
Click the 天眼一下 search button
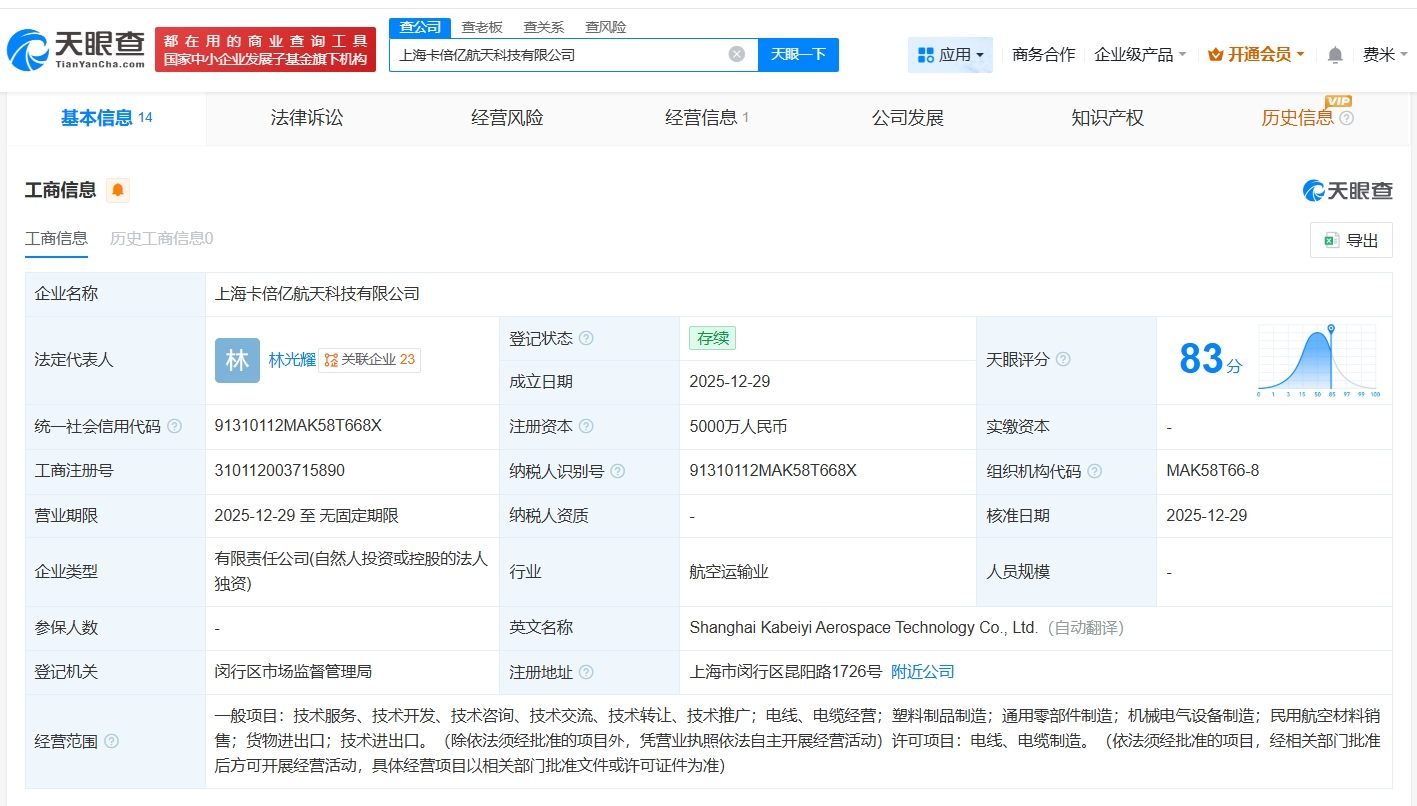pos(798,55)
